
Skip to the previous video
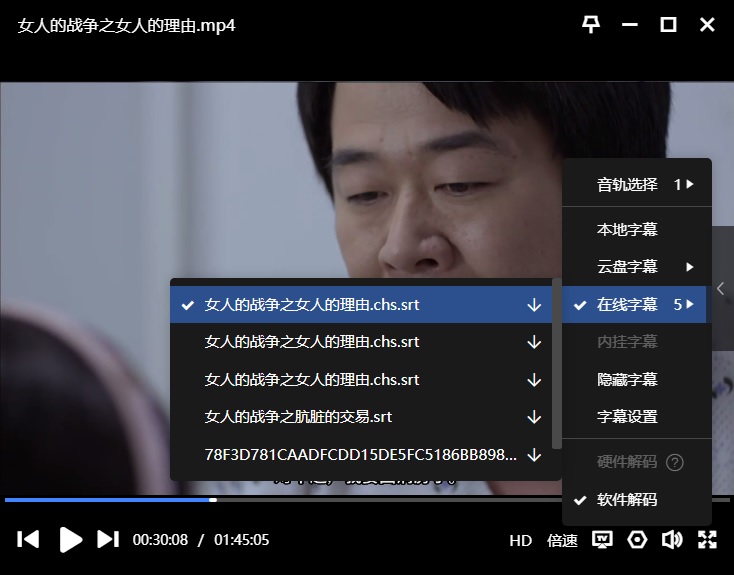[x=29, y=540]
